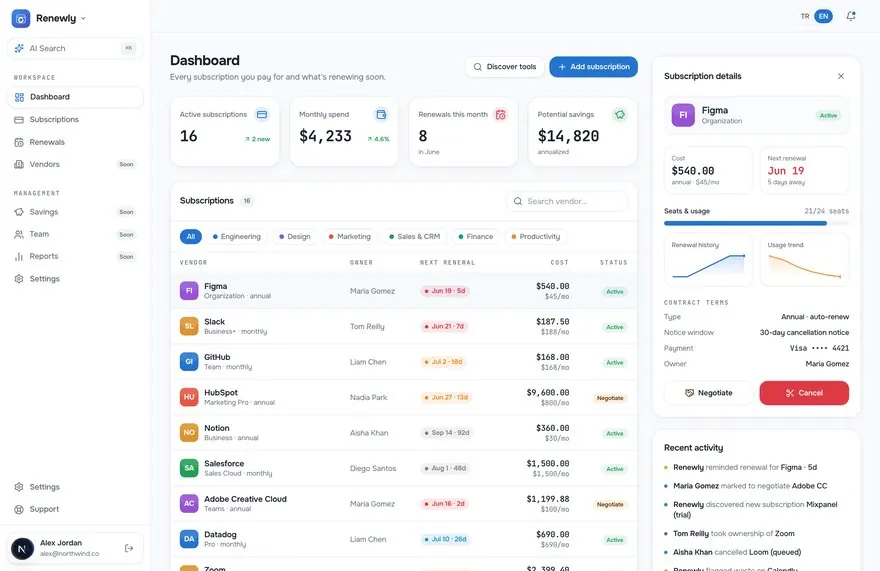Click Loom (queued) in recent activity
Image resolution: width=880 pixels, height=571 pixels.
[x=775, y=552]
